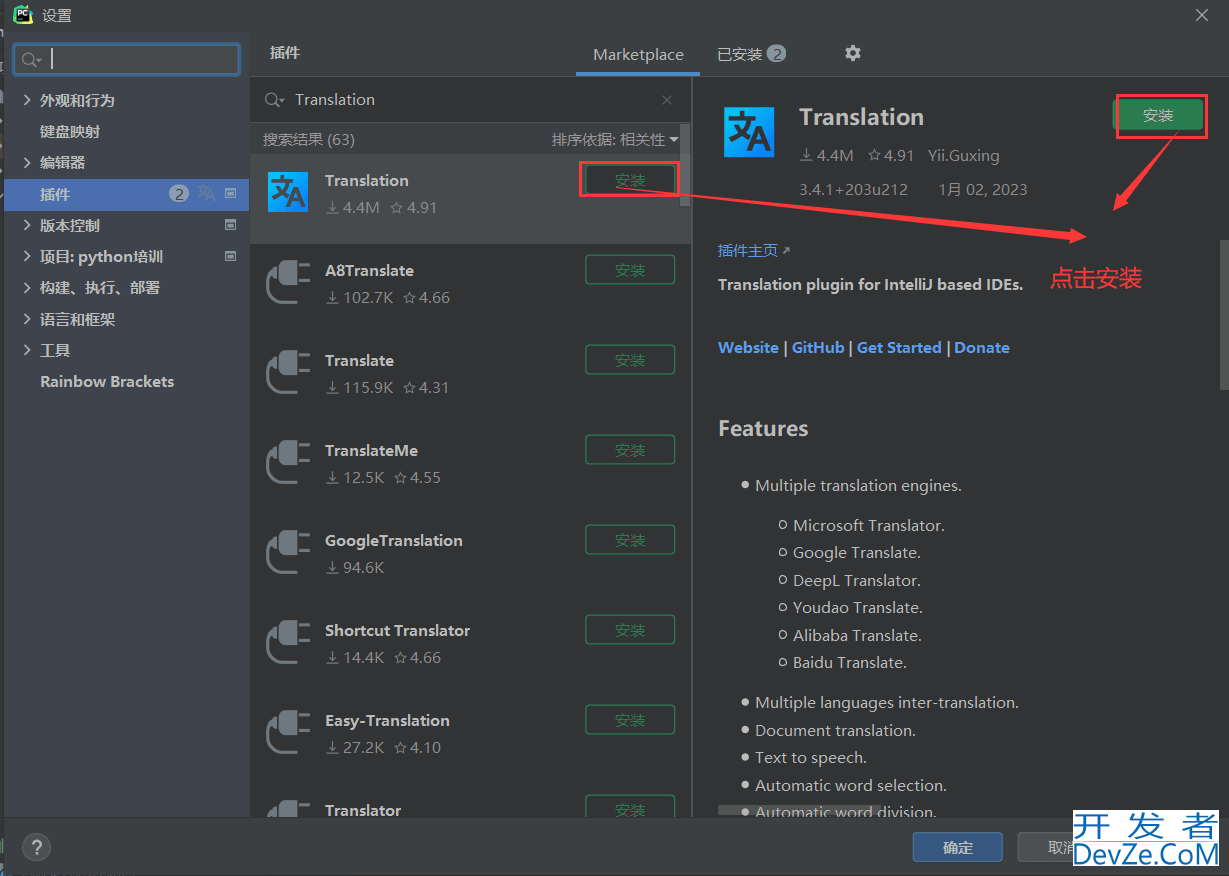Select the Translation plugin icon in results
The height and width of the screenshot is (876, 1229).
[288, 192]
